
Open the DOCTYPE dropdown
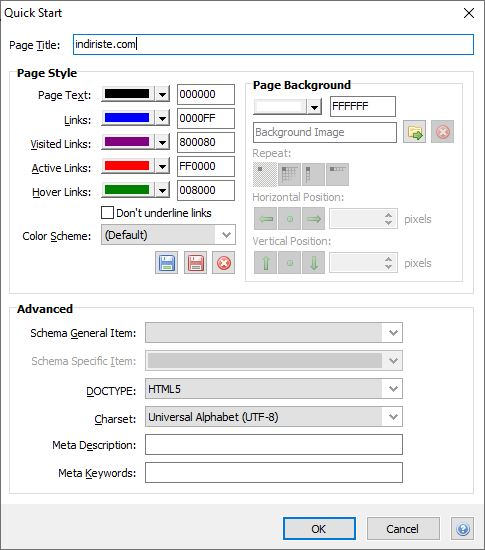click(274, 389)
